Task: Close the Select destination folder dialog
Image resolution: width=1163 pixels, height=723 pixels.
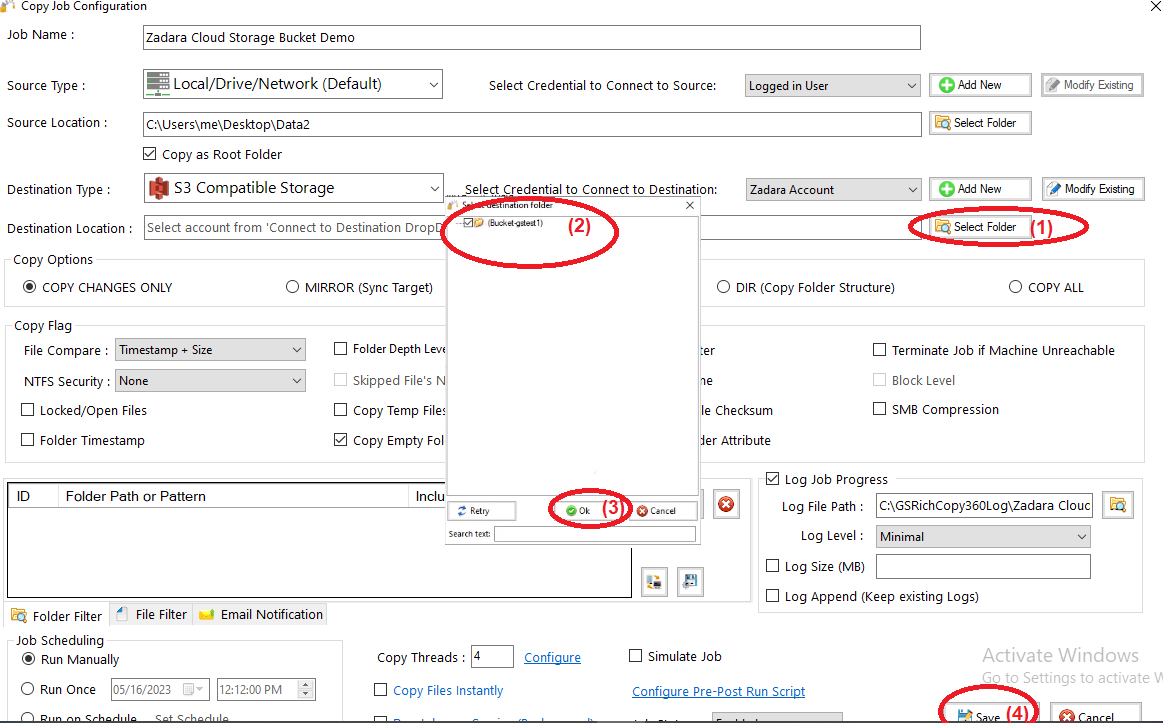Action: pos(689,205)
